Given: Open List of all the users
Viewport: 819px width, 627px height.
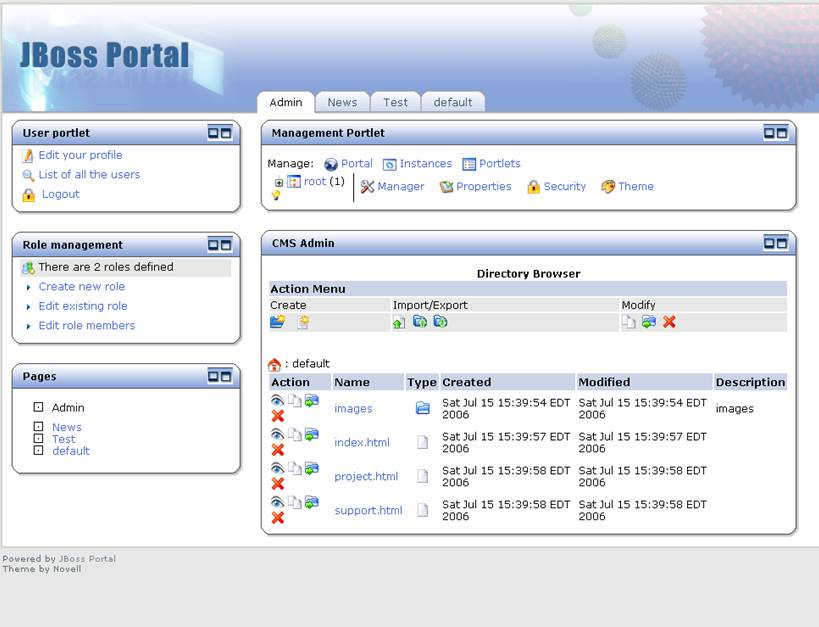Looking at the screenshot, I should point(89,175).
